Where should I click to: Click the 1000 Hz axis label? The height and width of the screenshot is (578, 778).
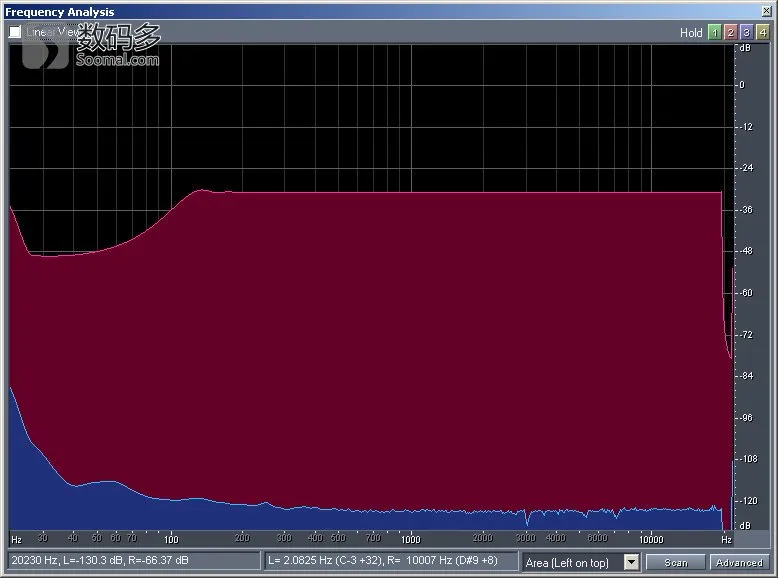[410, 539]
